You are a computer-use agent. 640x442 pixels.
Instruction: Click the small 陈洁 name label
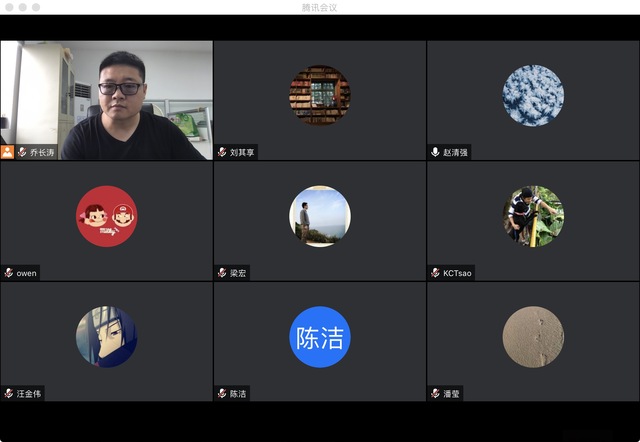(238, 394)
